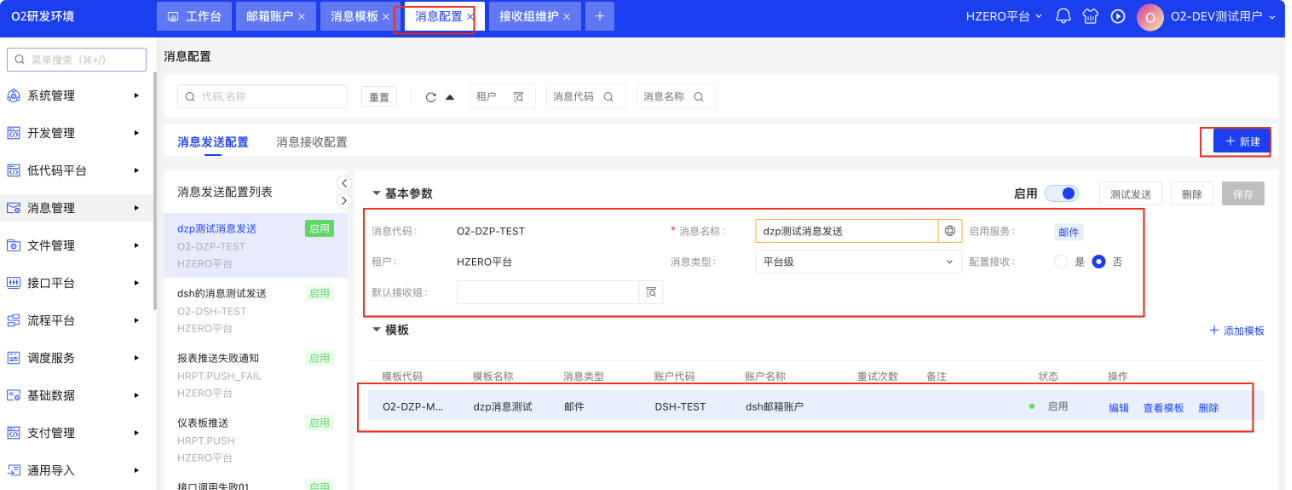Image resolution: width=1292 pixels, height=490 pixels.
Task: Select 否 for 配置接收
Action: pyautogui.click(x=1099, y=262)
